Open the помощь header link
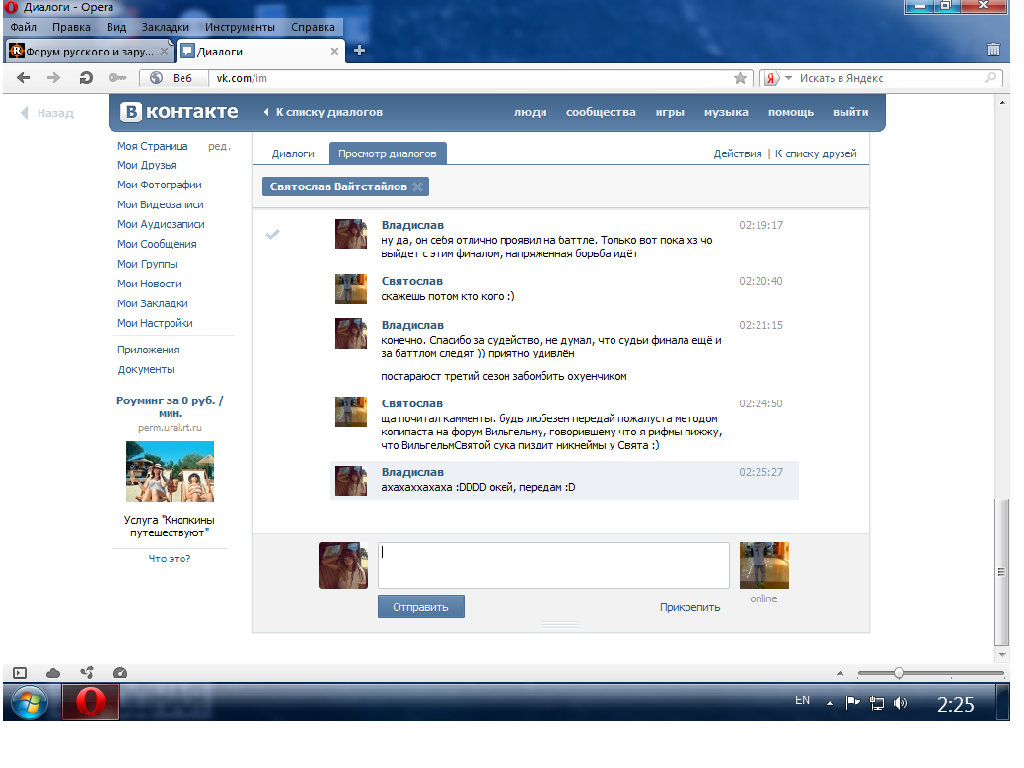 (791, 112)
